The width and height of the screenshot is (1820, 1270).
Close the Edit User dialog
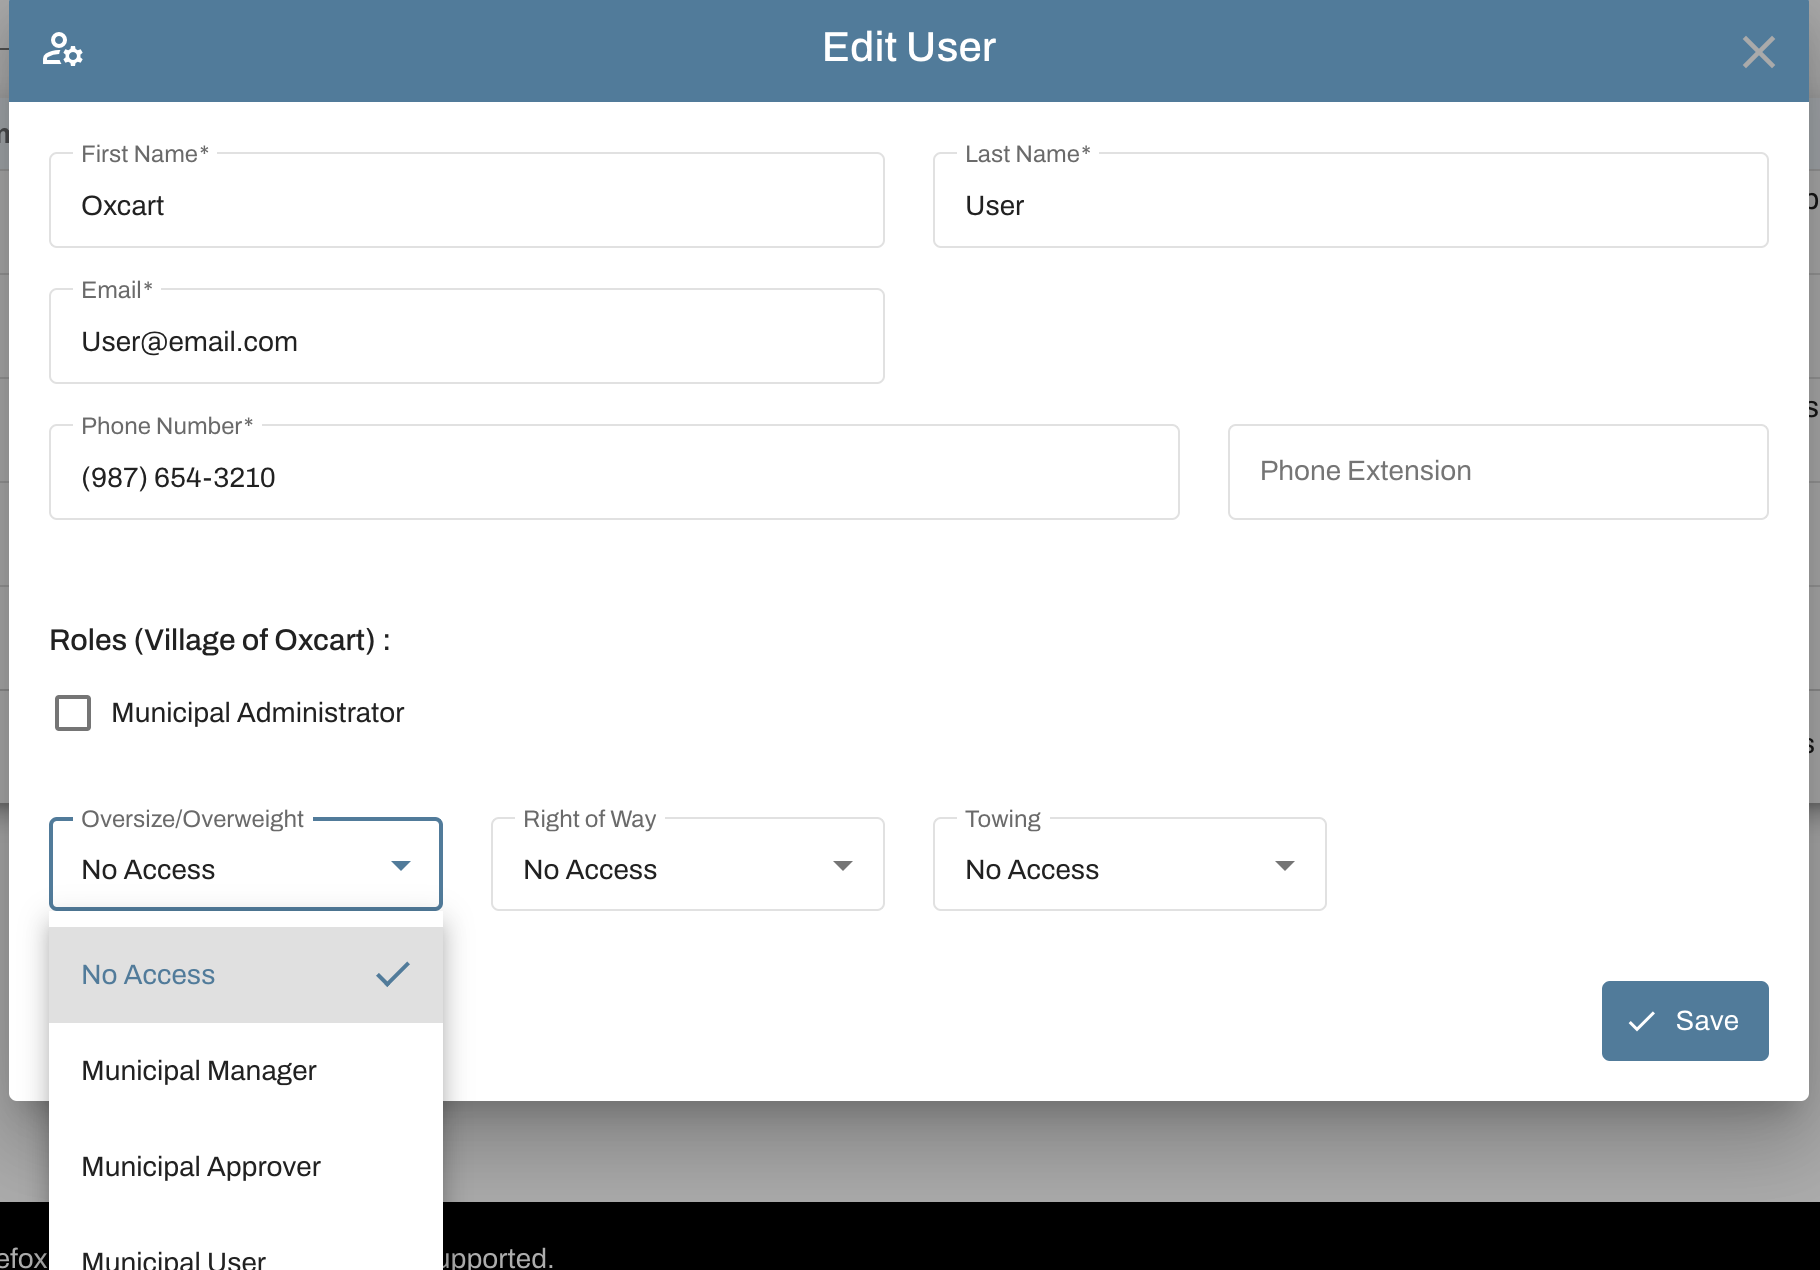[x=1758, y=52]
